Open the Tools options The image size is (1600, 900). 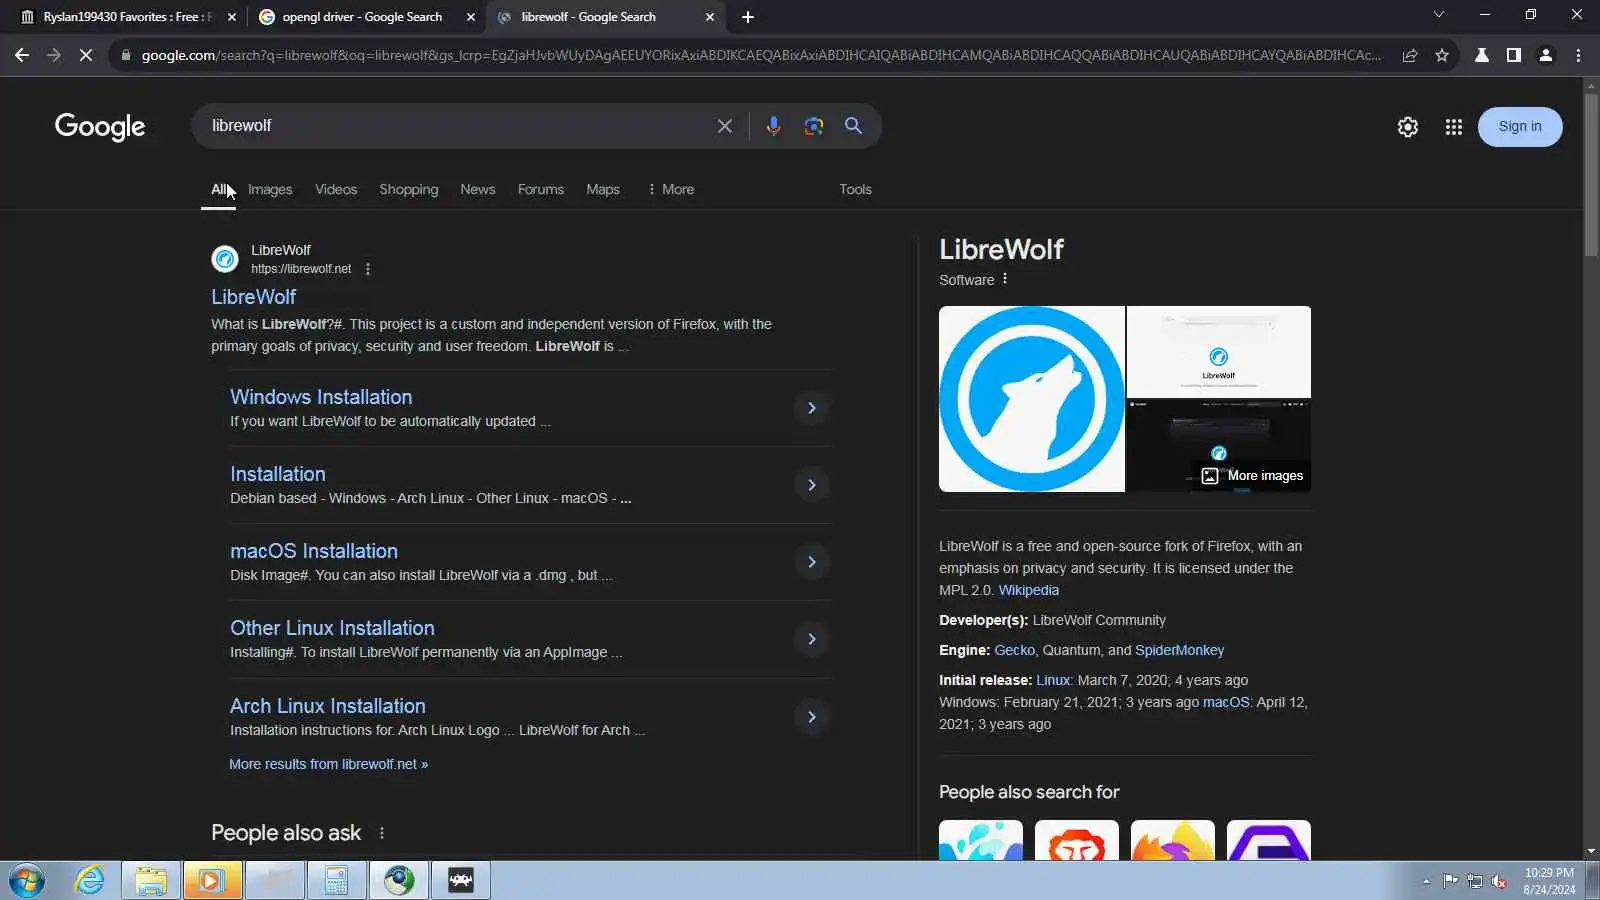click(x=855, y=189)
